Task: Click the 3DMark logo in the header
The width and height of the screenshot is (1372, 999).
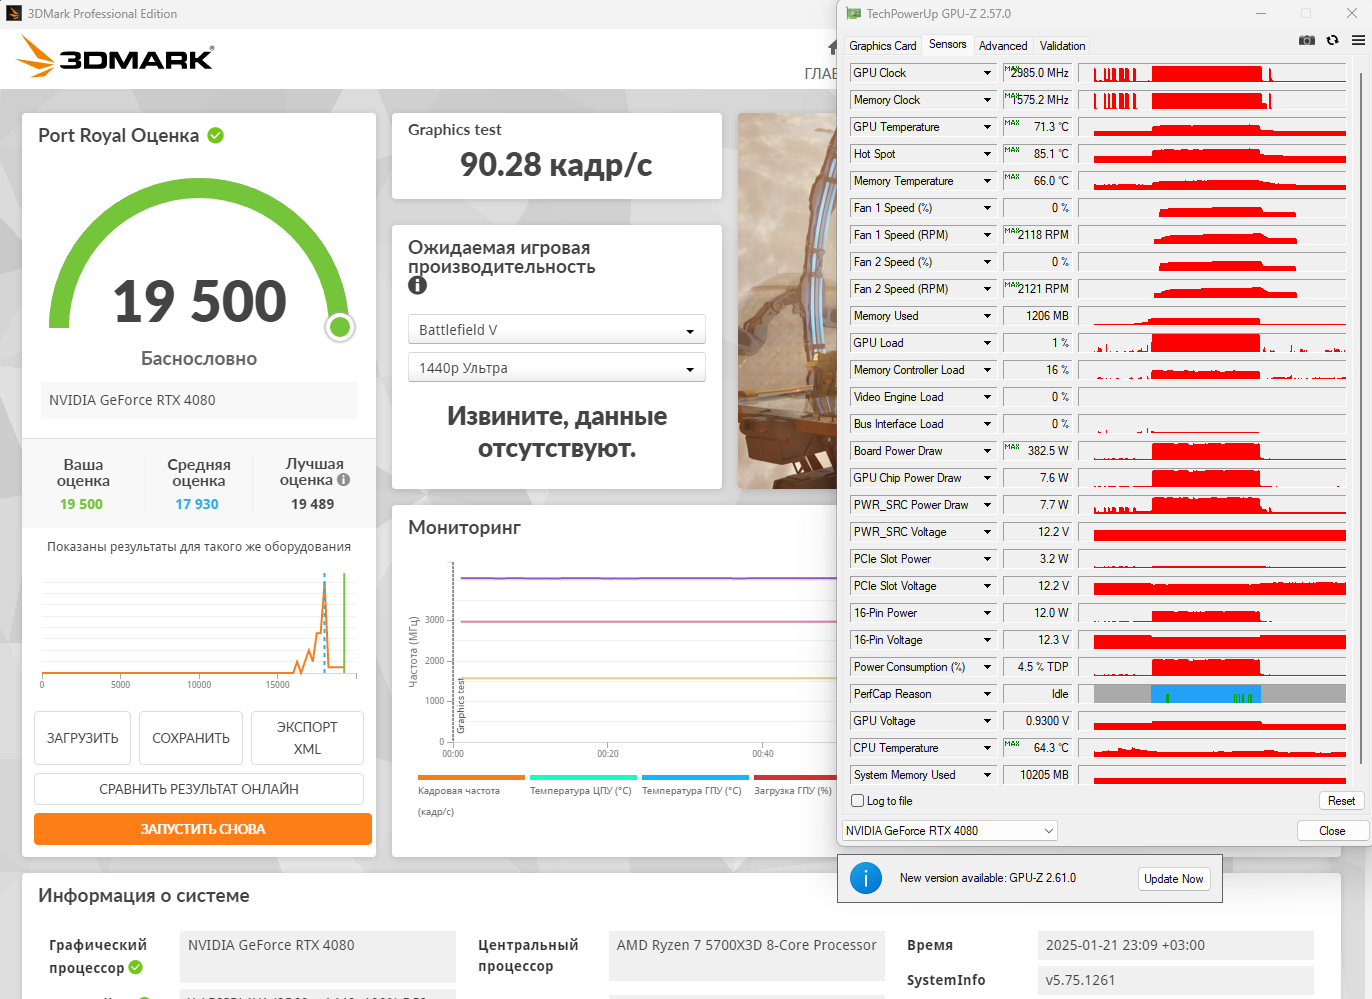Action: (x=115, y=57)
